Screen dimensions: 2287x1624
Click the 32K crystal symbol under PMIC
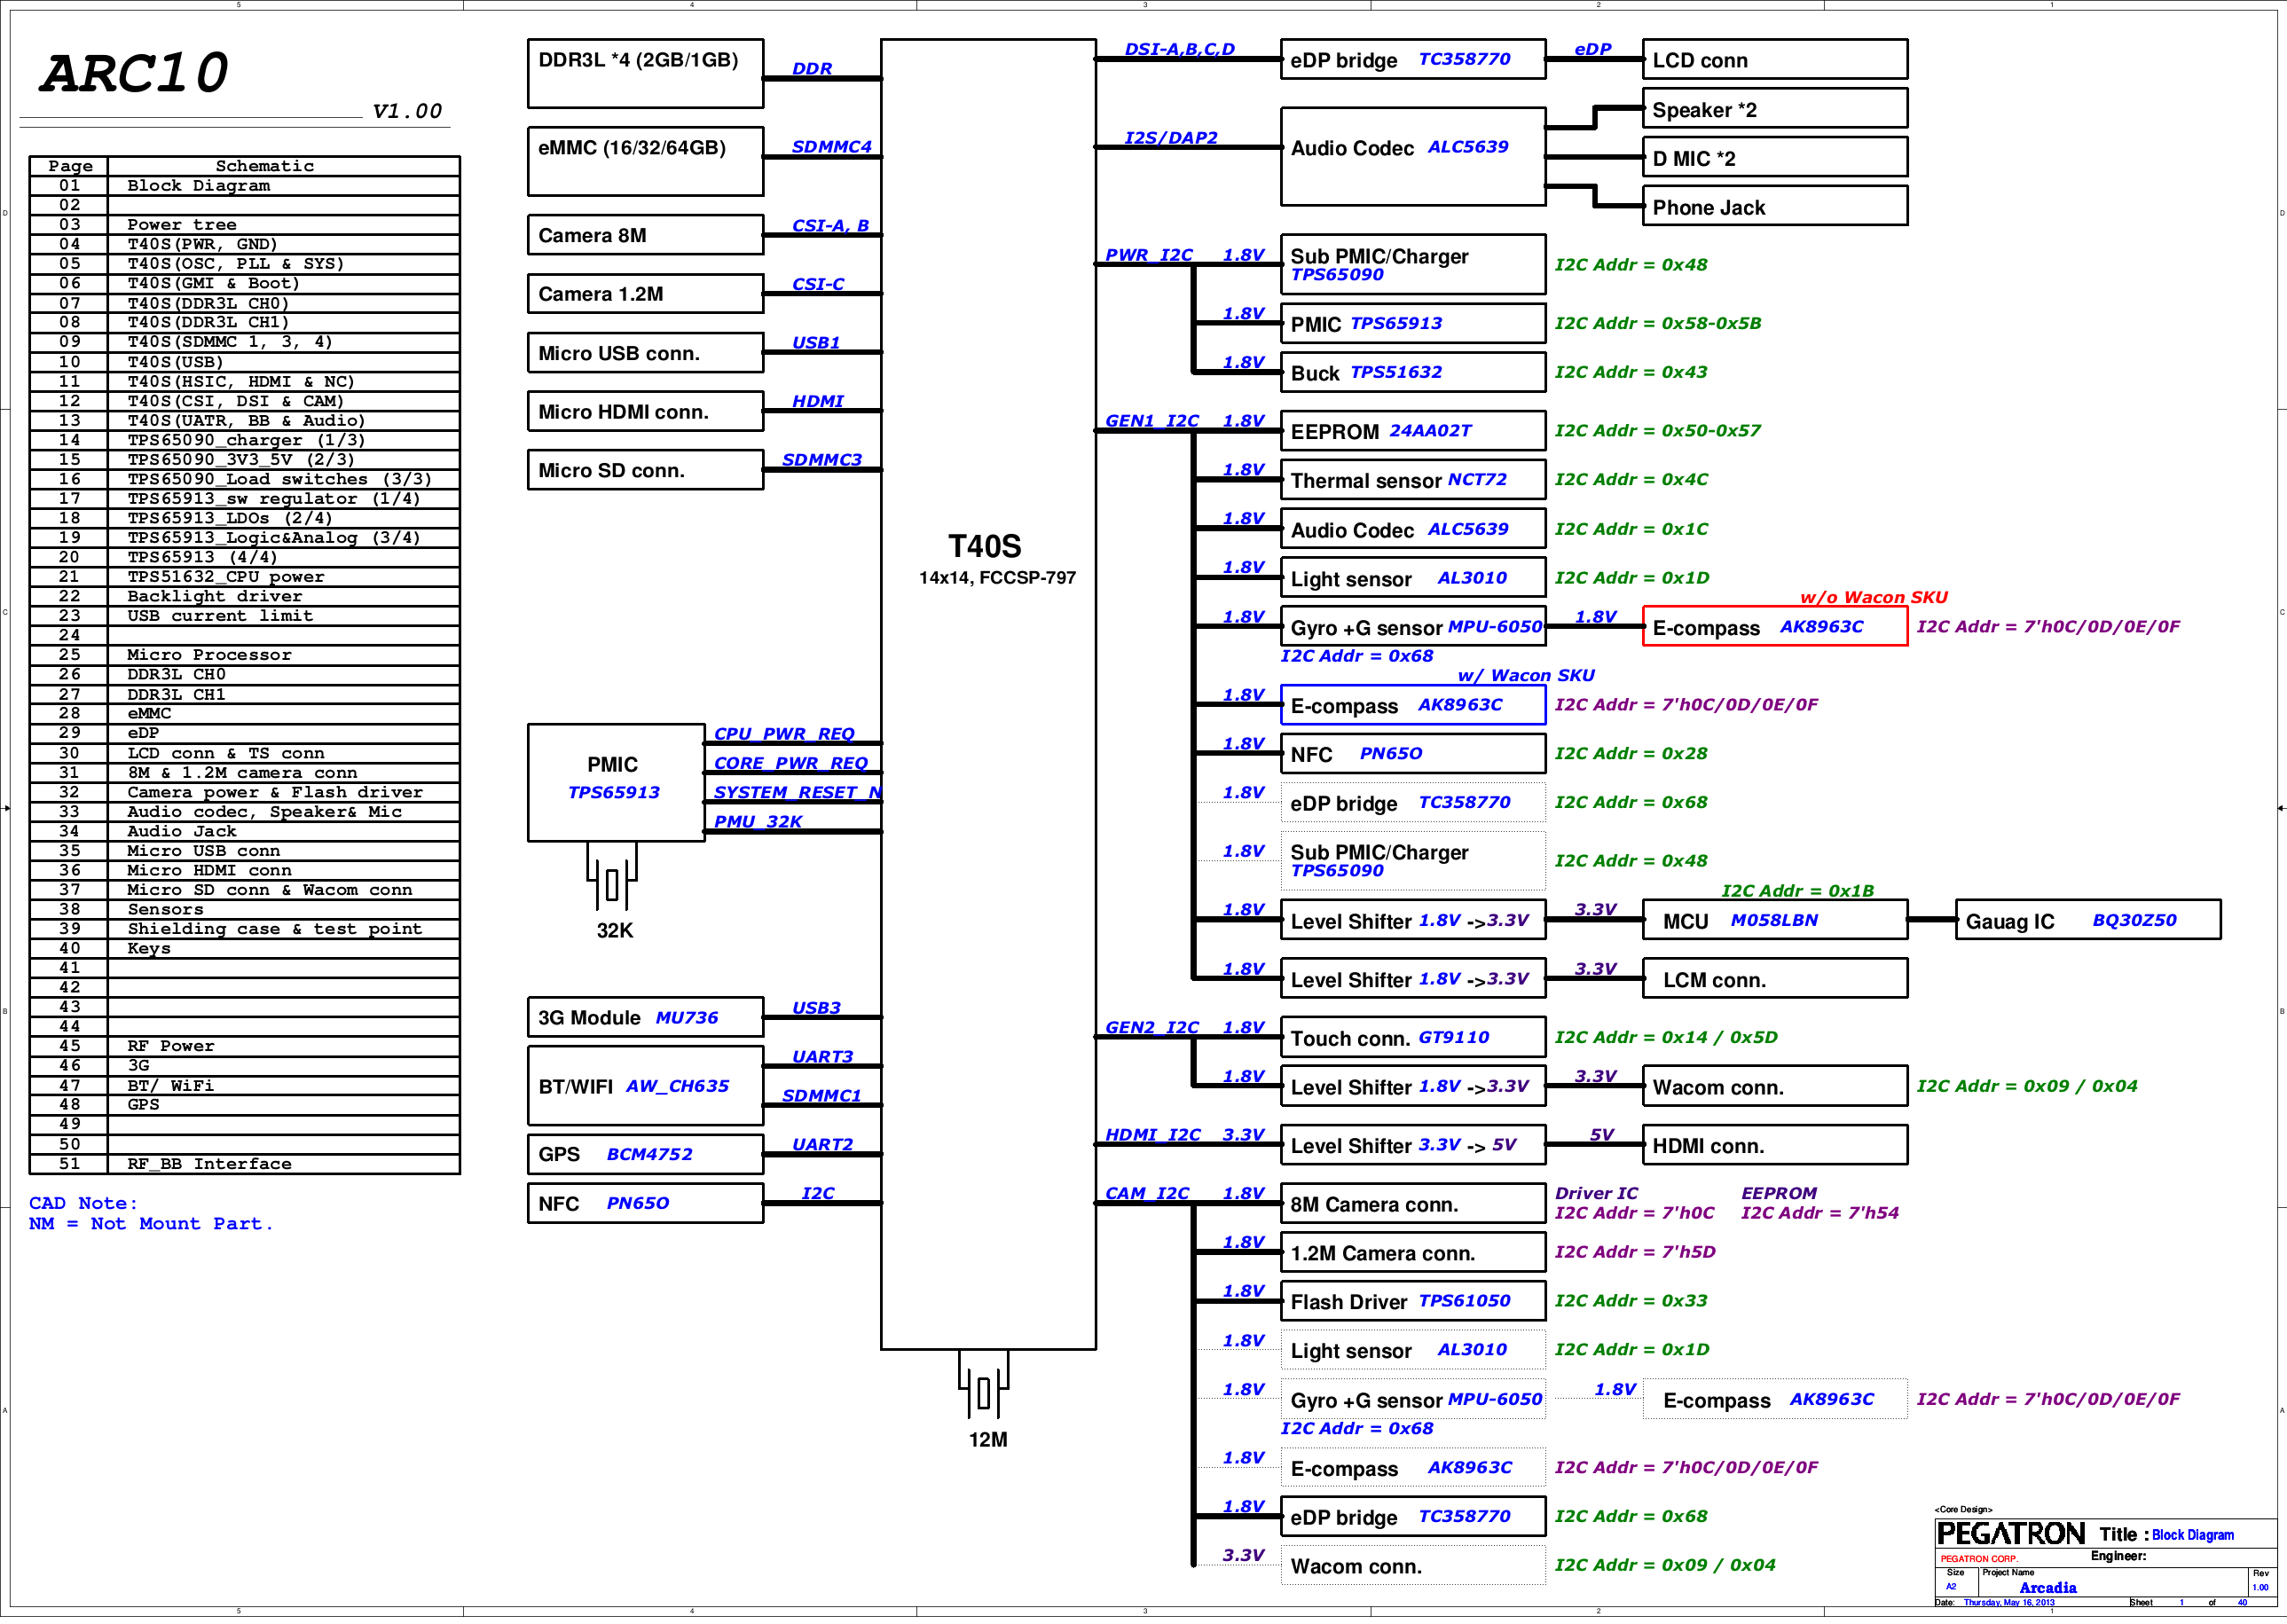(612, 884)
